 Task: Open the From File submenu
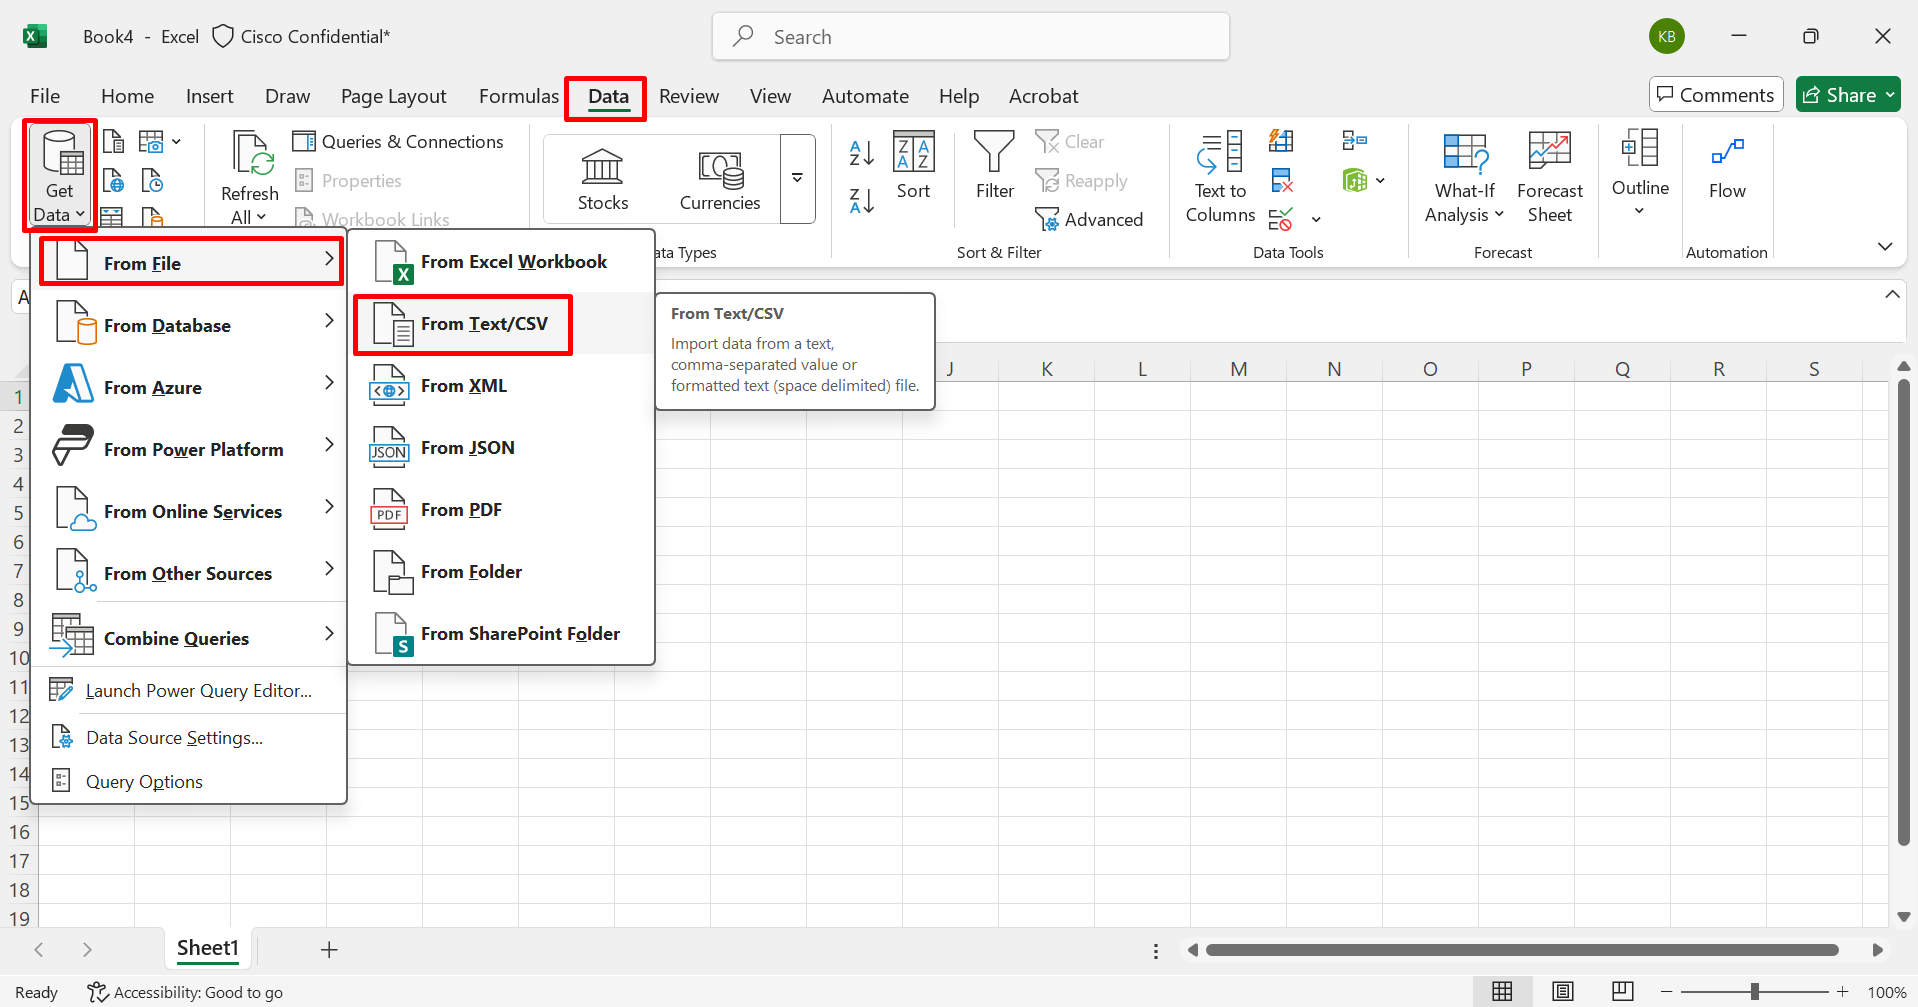click(191, 263)
